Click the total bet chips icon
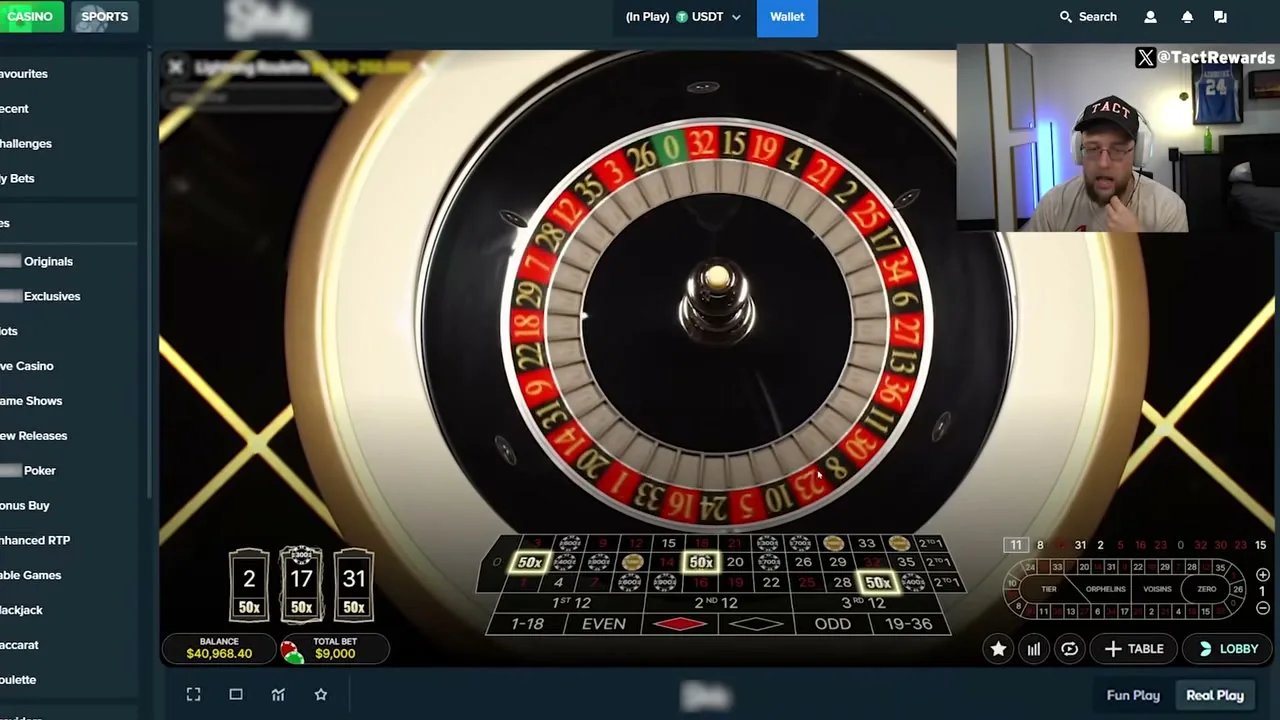This screenshot has height=720, width=1280. [x=292, y=653]
